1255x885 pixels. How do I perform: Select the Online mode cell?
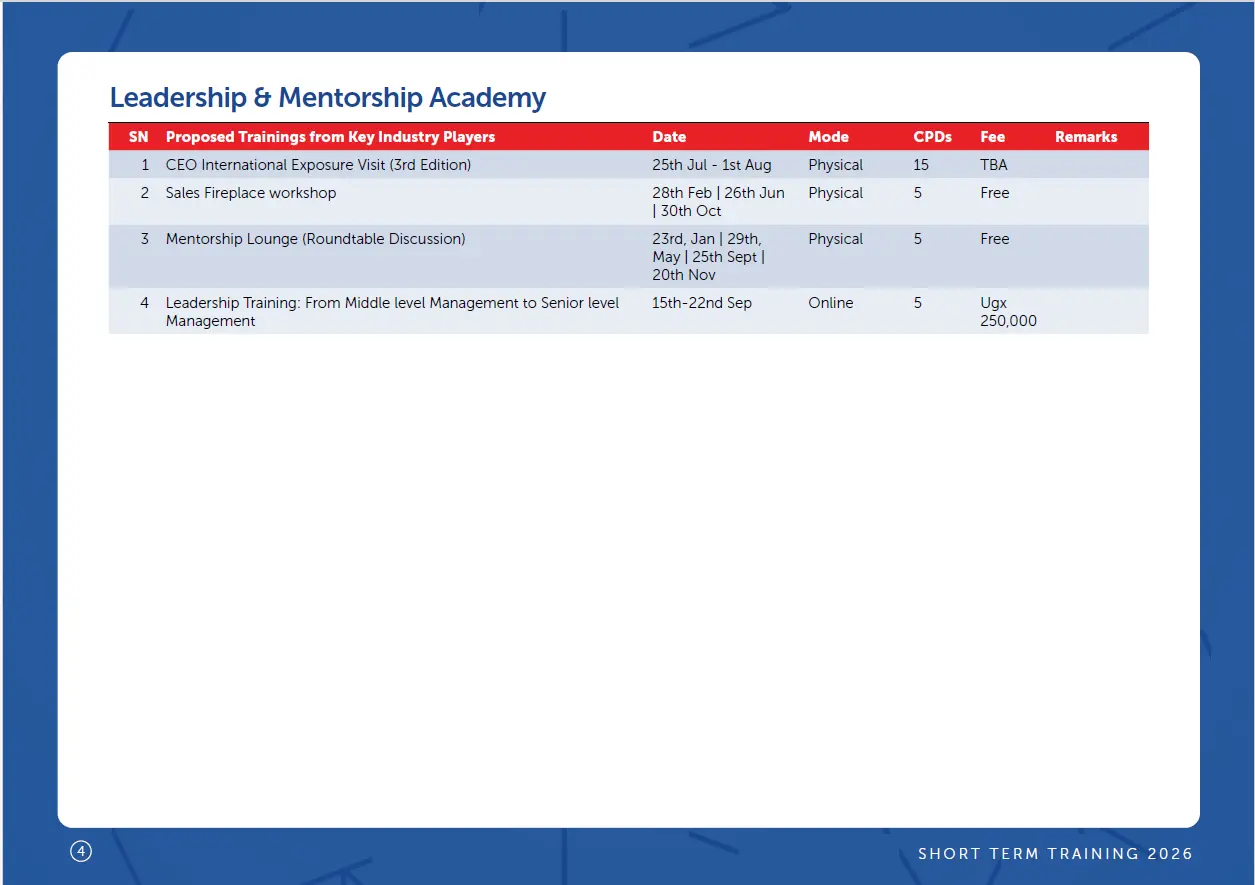click(830, 303)
